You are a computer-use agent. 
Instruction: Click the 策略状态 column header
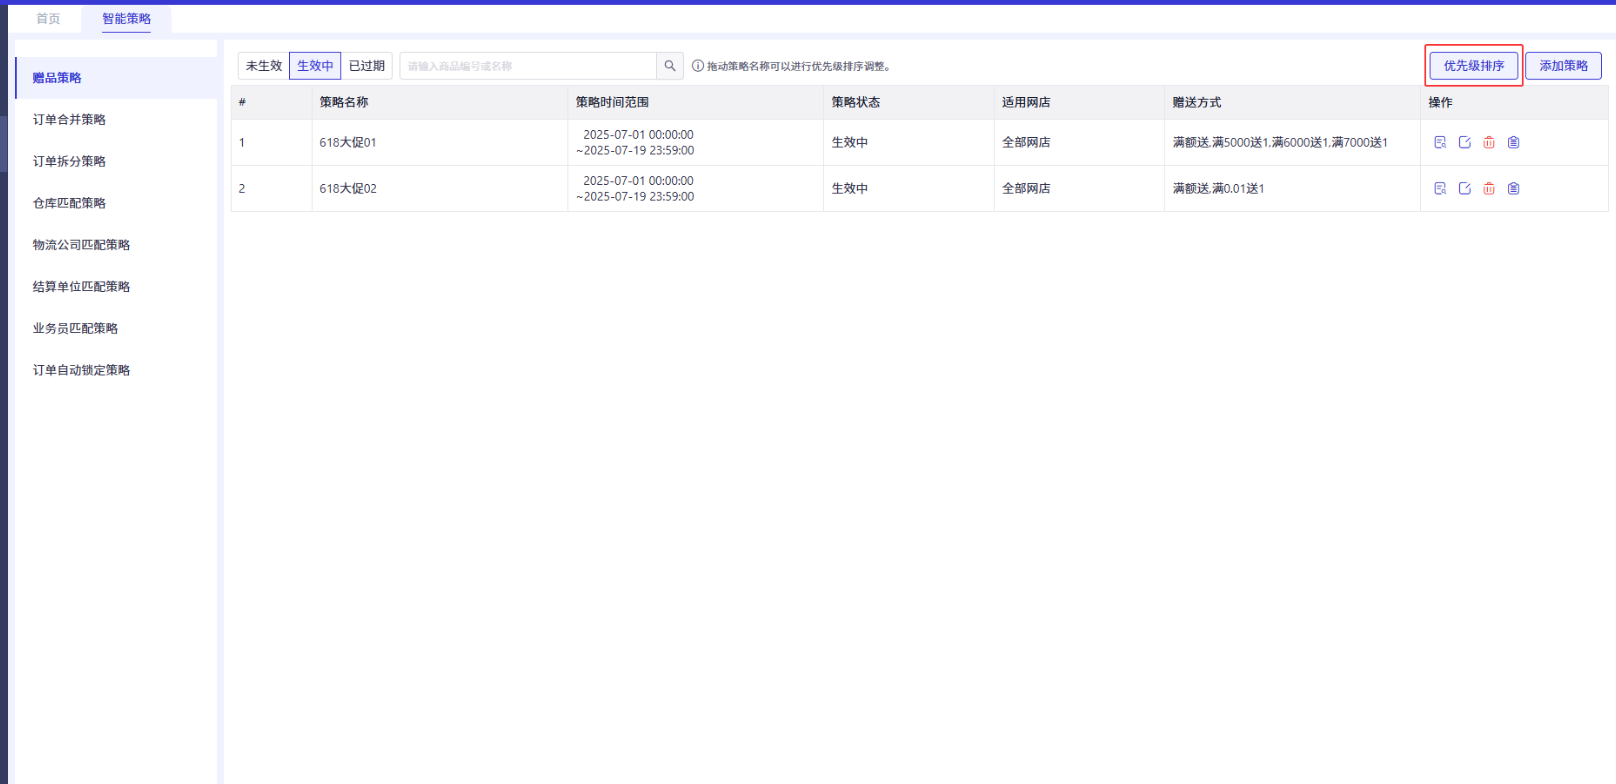coord(856,102)
